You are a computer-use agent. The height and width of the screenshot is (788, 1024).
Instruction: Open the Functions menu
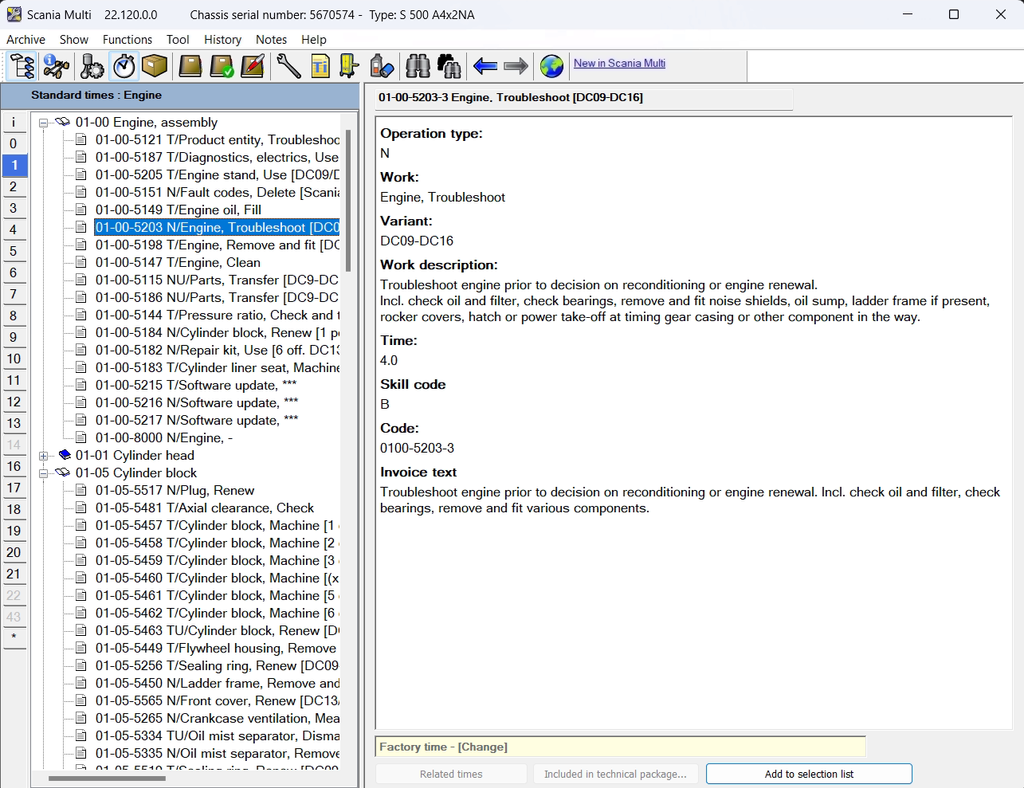coord(127,40)
